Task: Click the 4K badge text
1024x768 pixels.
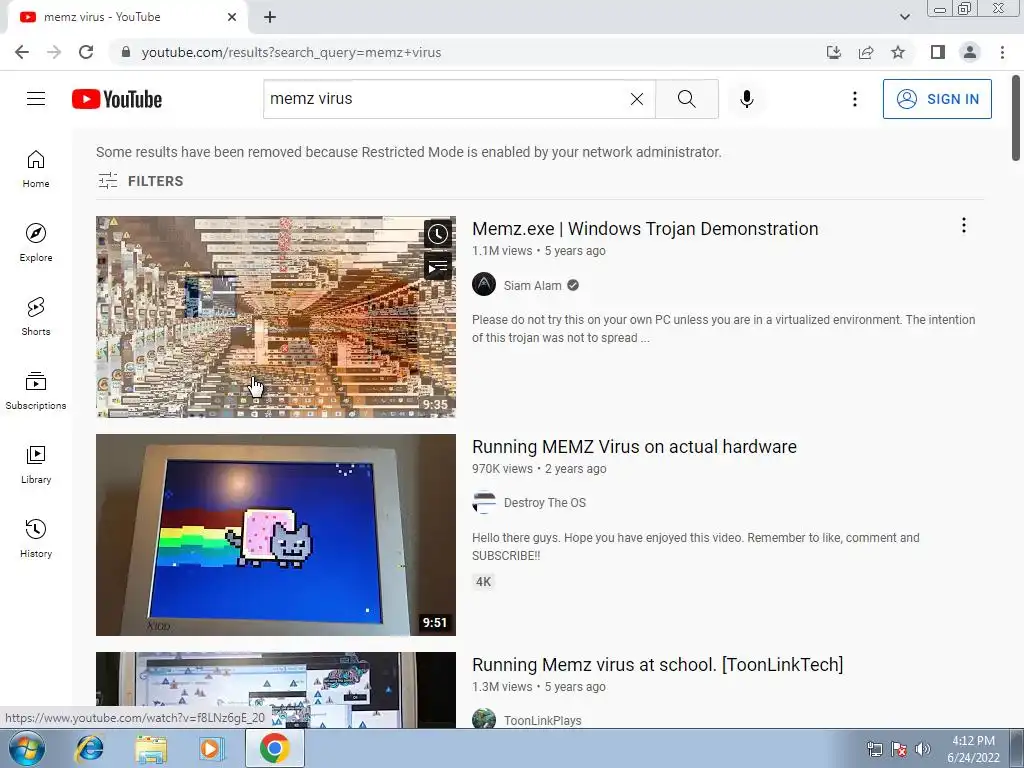Action: coord(483,582)
